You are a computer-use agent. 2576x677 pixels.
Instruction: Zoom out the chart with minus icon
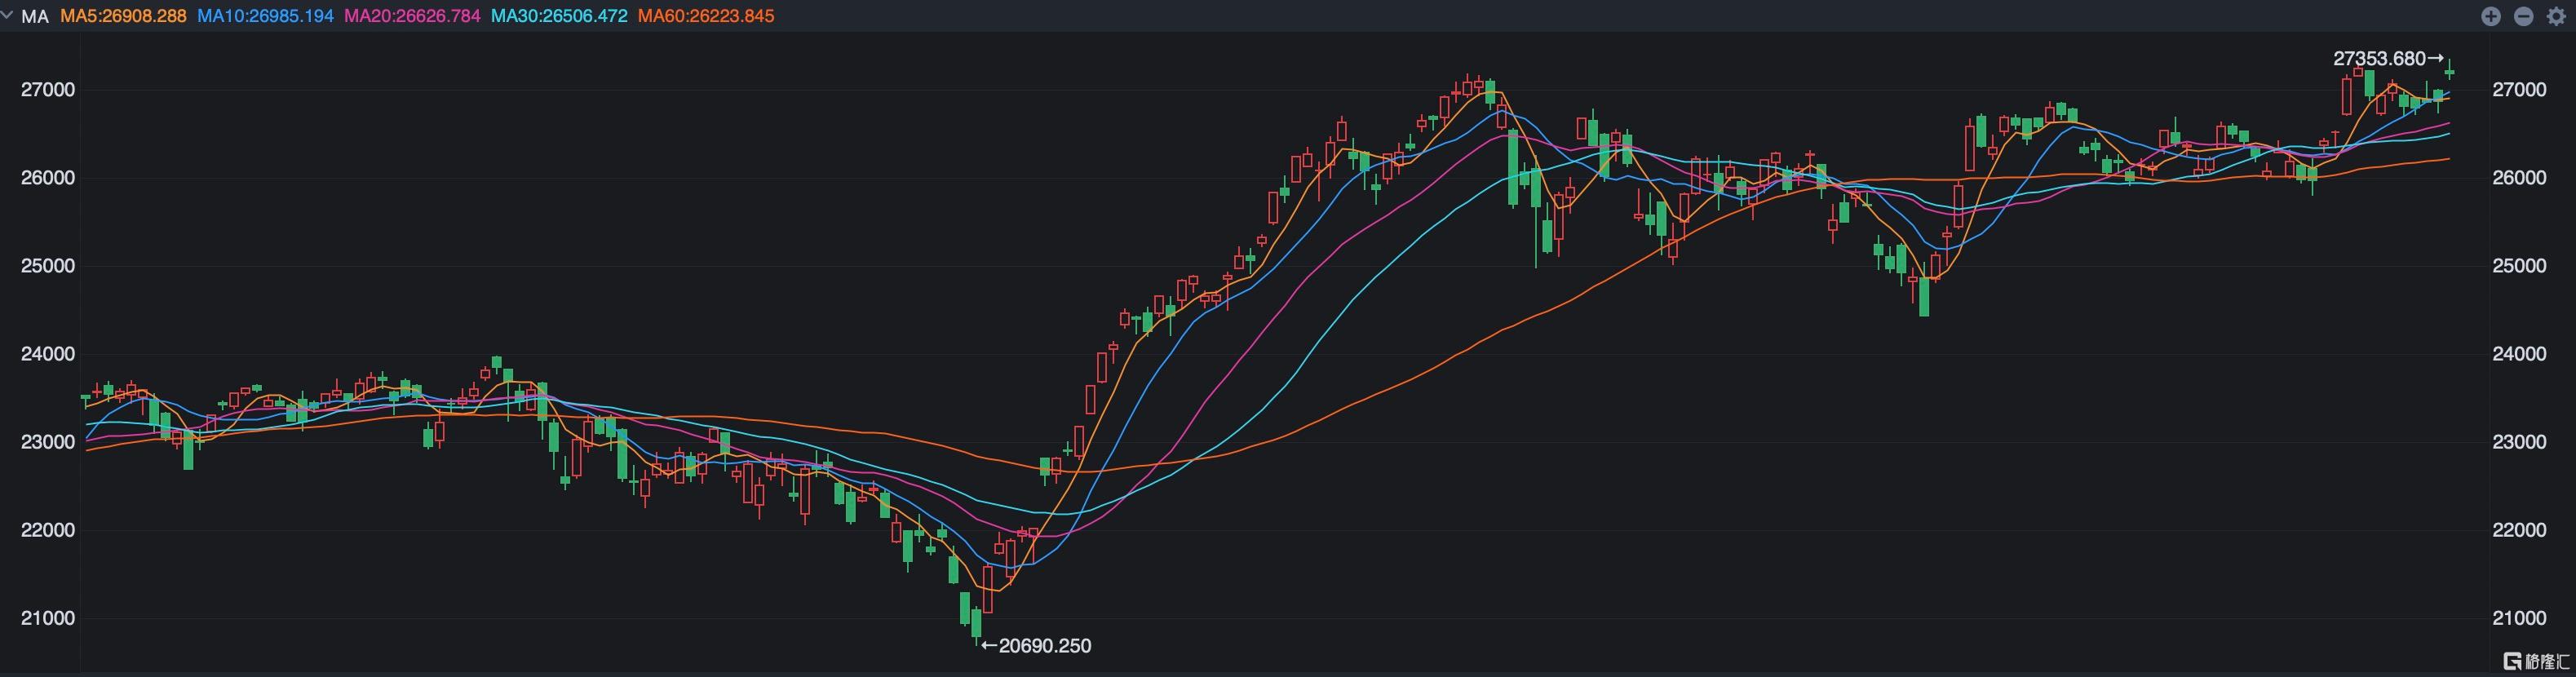[2524, 16]
